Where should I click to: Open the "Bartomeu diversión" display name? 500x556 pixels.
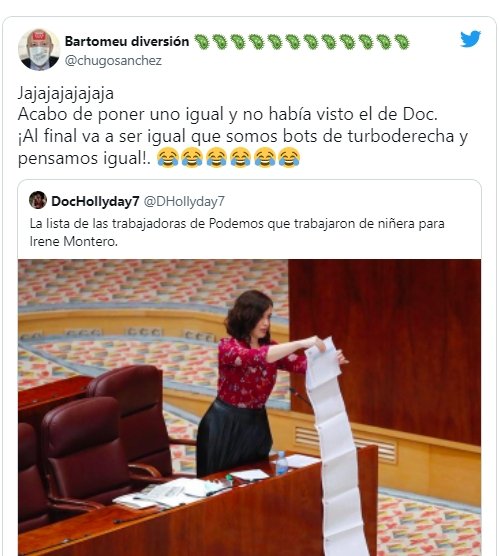127,41
